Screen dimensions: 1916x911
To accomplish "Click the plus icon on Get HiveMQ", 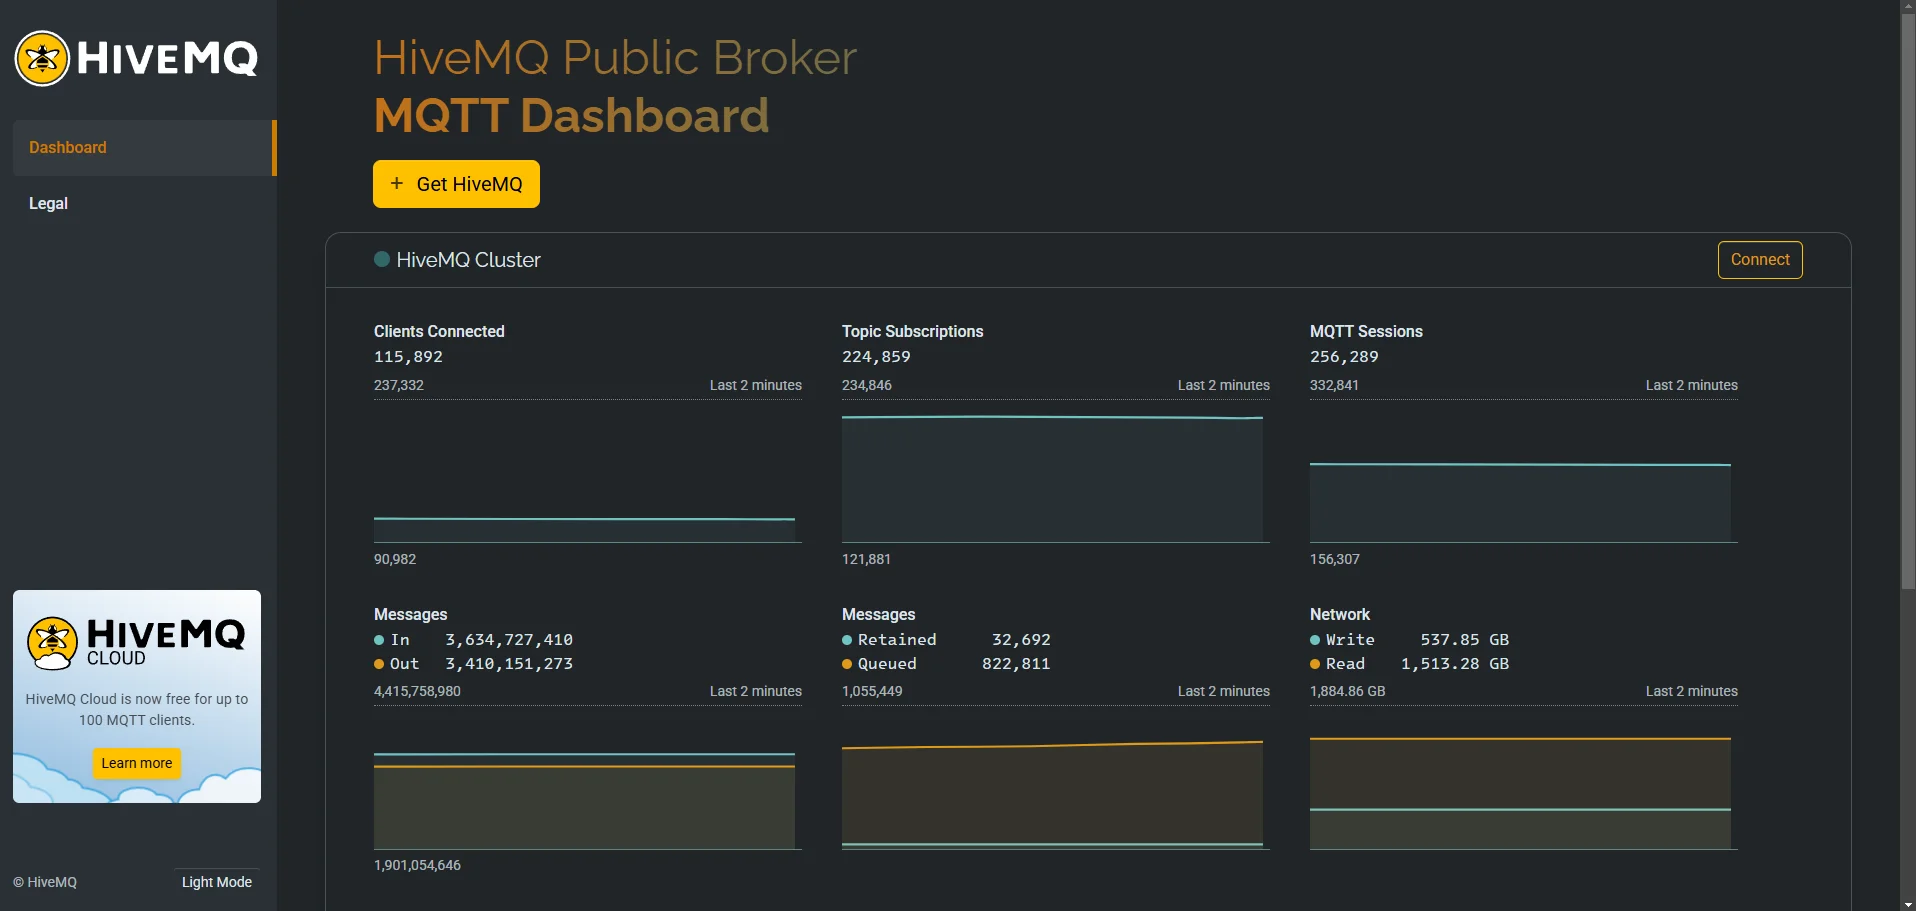I will [x=397, y=183].
